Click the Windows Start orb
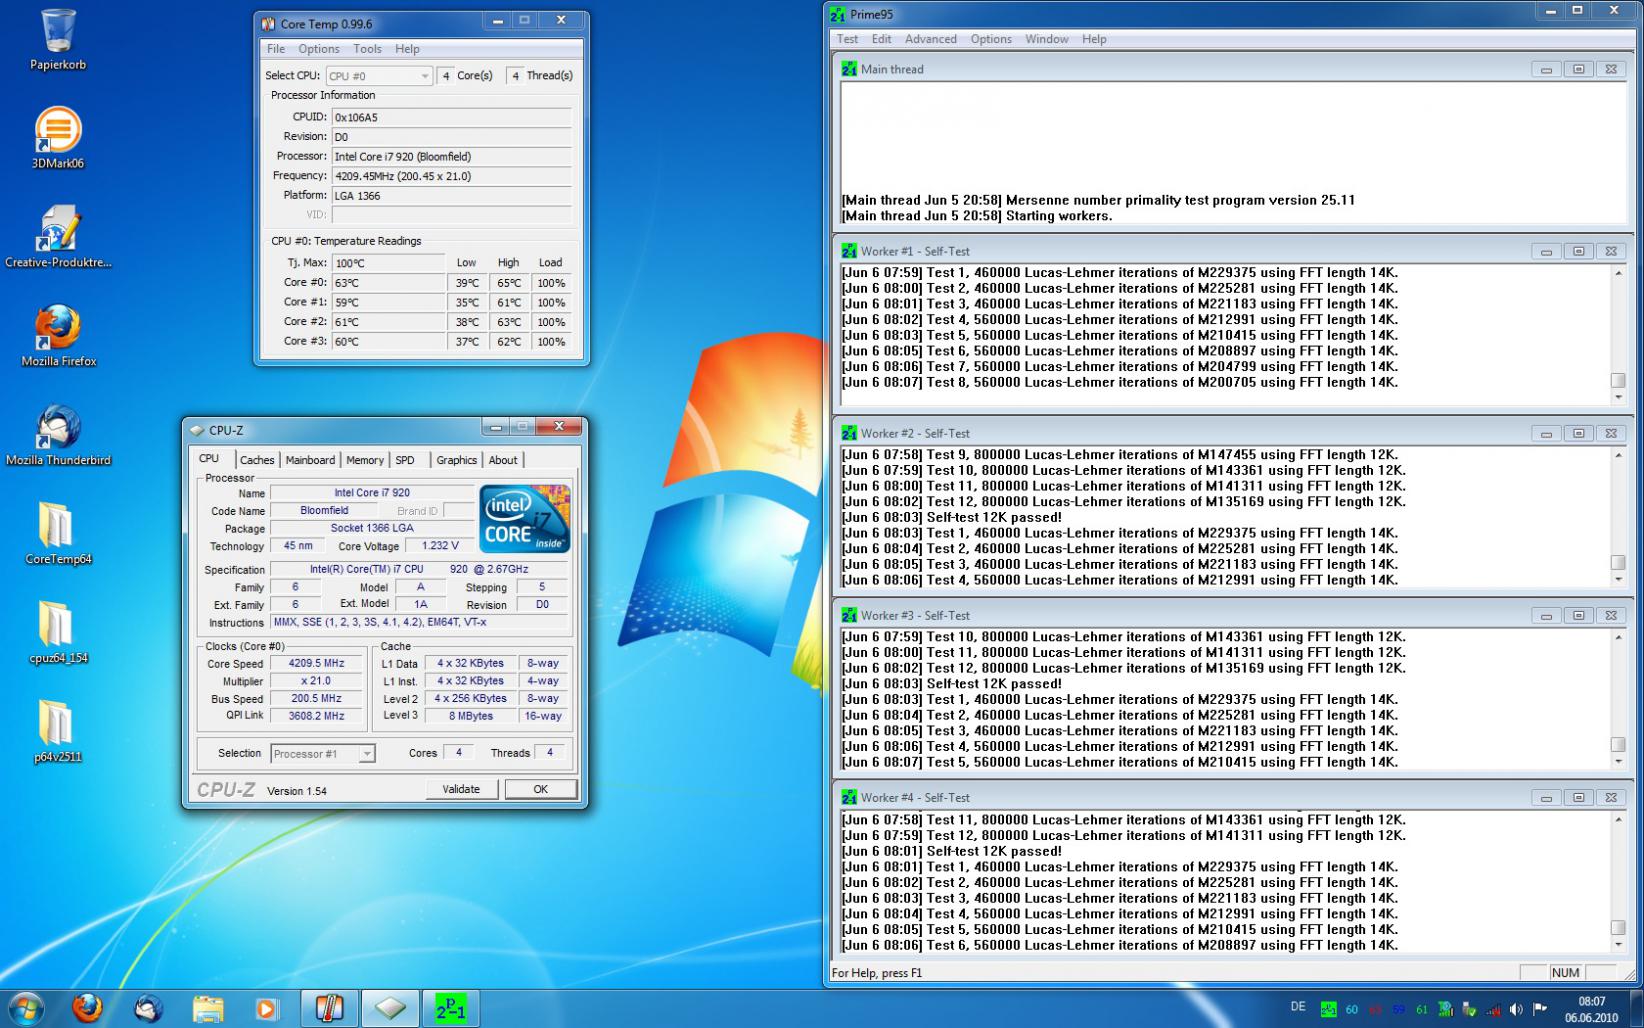The width and height of the screenshot is (1644, 1028). pyautogui.click(x=26, y=1008)
